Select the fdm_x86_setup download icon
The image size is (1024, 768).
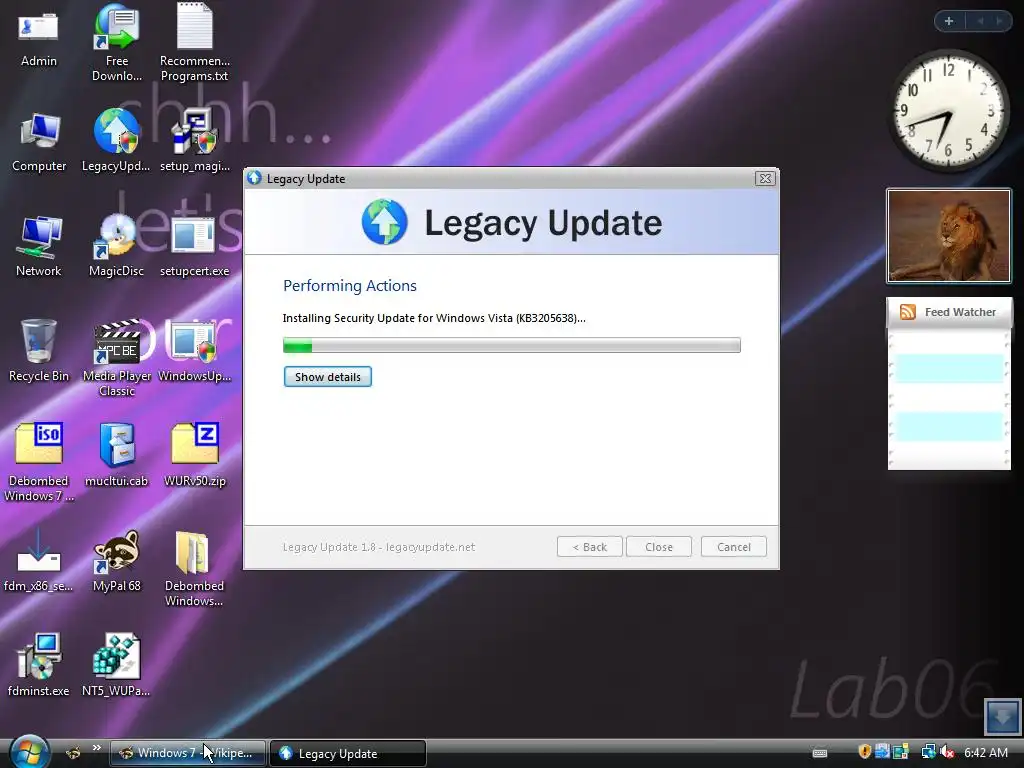[39, 560]
